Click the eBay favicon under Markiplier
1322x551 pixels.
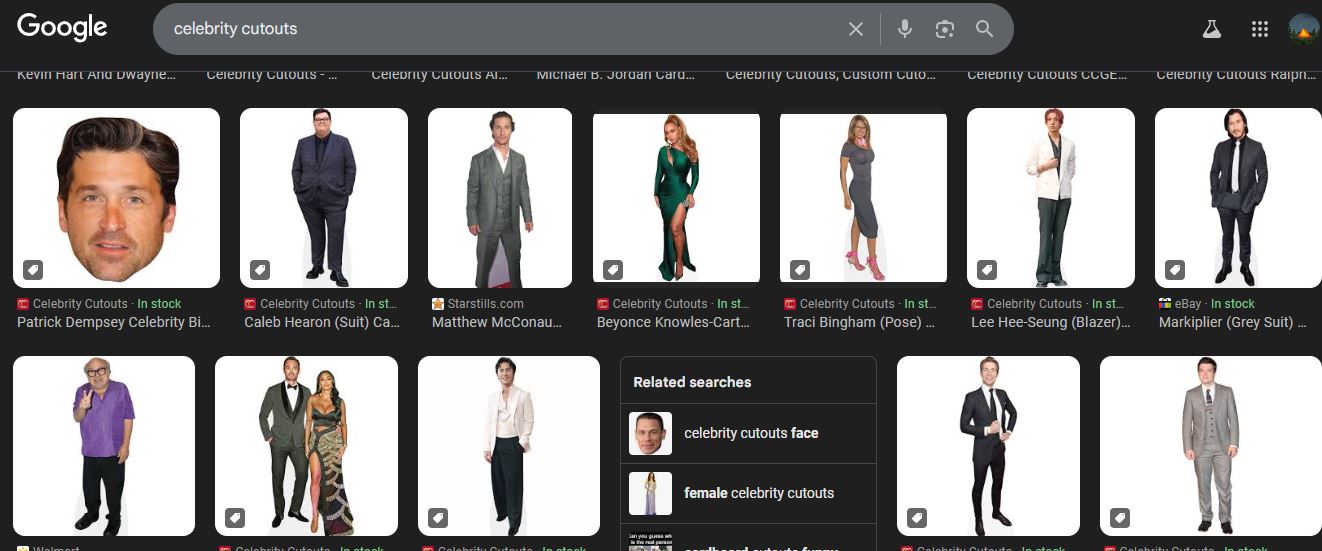click(1165, 304)
